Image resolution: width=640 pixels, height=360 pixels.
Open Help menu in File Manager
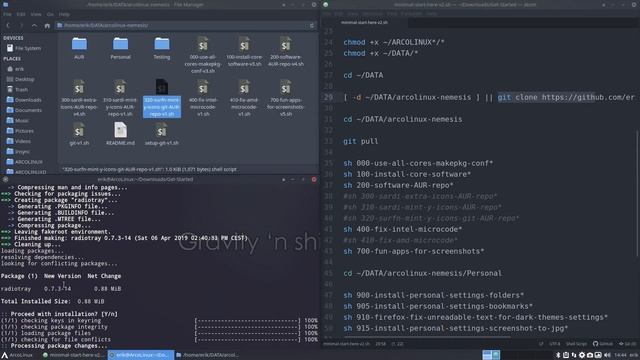(64, 14)
